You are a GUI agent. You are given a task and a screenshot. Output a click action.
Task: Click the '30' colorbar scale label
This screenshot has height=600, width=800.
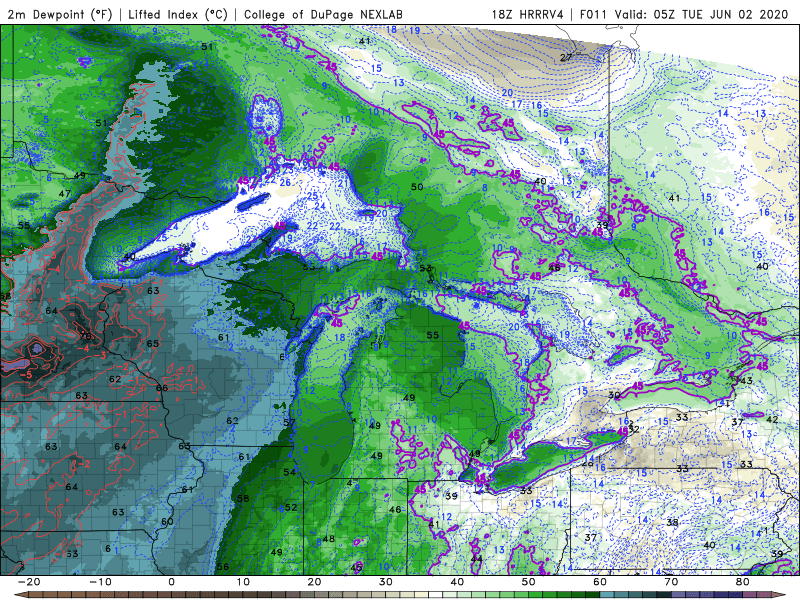click(x=386, y=582)
